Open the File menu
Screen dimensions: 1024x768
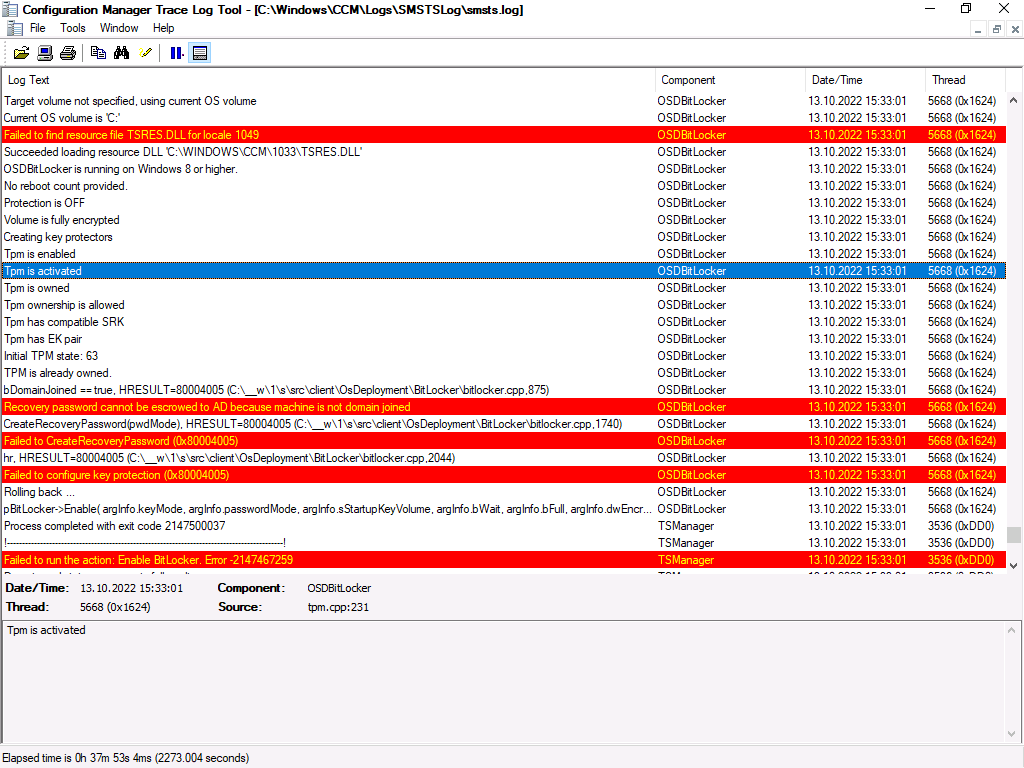38,28
